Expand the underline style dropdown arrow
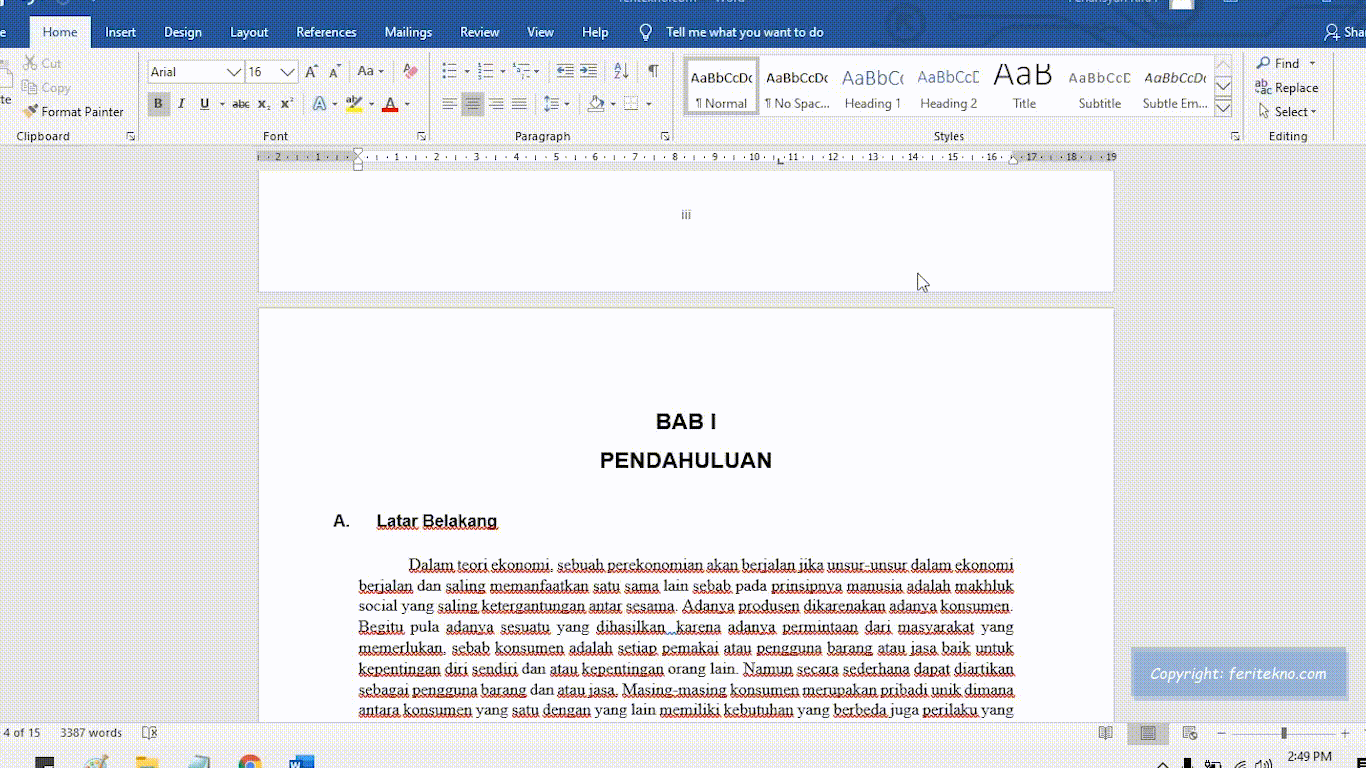1366x768 pixels. click(x=220, y=104)
